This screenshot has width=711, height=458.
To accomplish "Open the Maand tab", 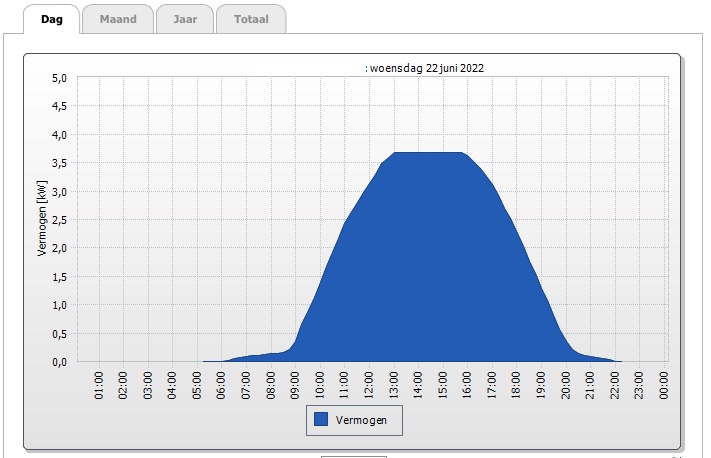I will pyautogui.click(x=117, y=19).
